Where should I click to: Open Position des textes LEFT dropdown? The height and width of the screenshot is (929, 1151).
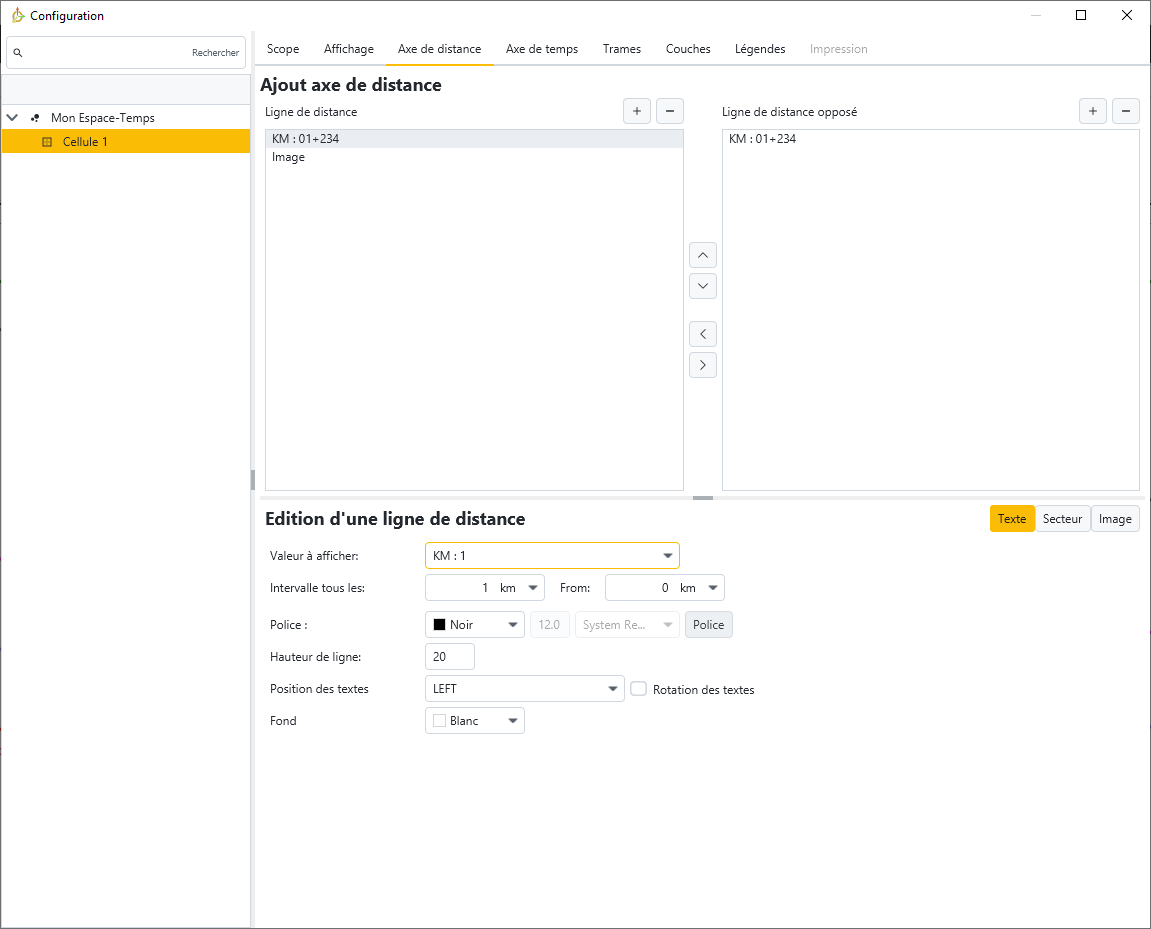point(524,689)
